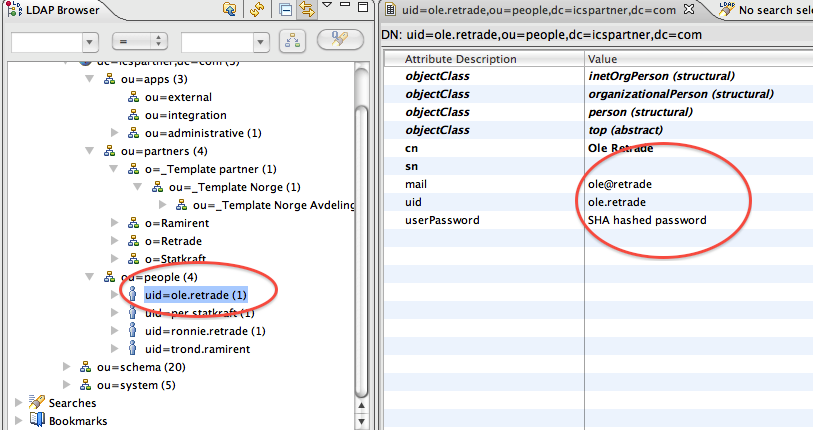Click the ou=_Template Norge entry icon
Screen dimensions: 813x430
tap(157, 187)
